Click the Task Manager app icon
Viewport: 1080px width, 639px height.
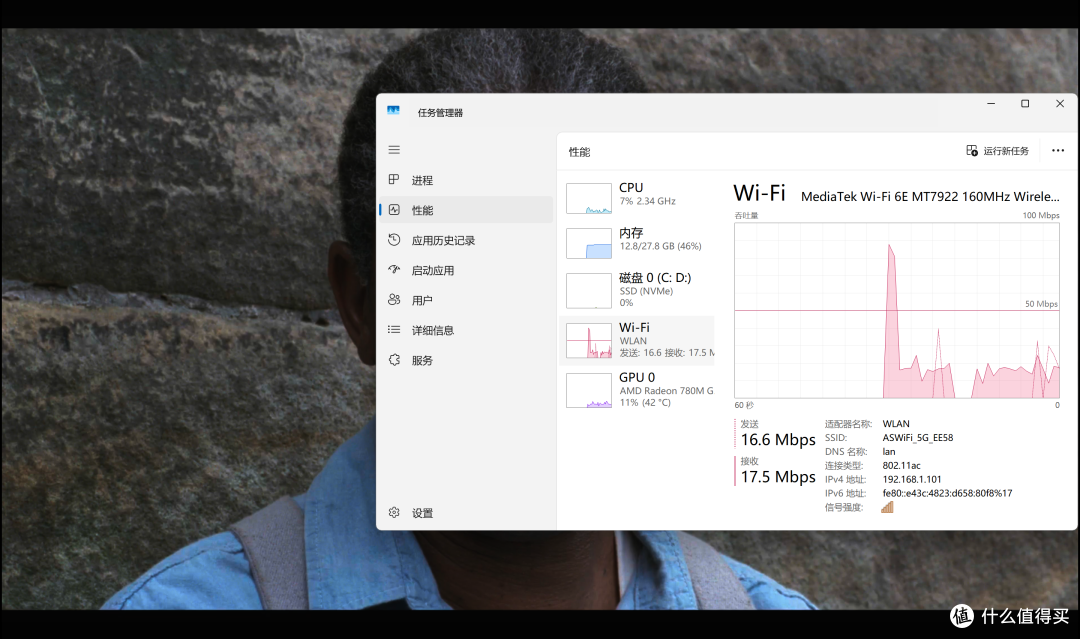pos(393,110)
